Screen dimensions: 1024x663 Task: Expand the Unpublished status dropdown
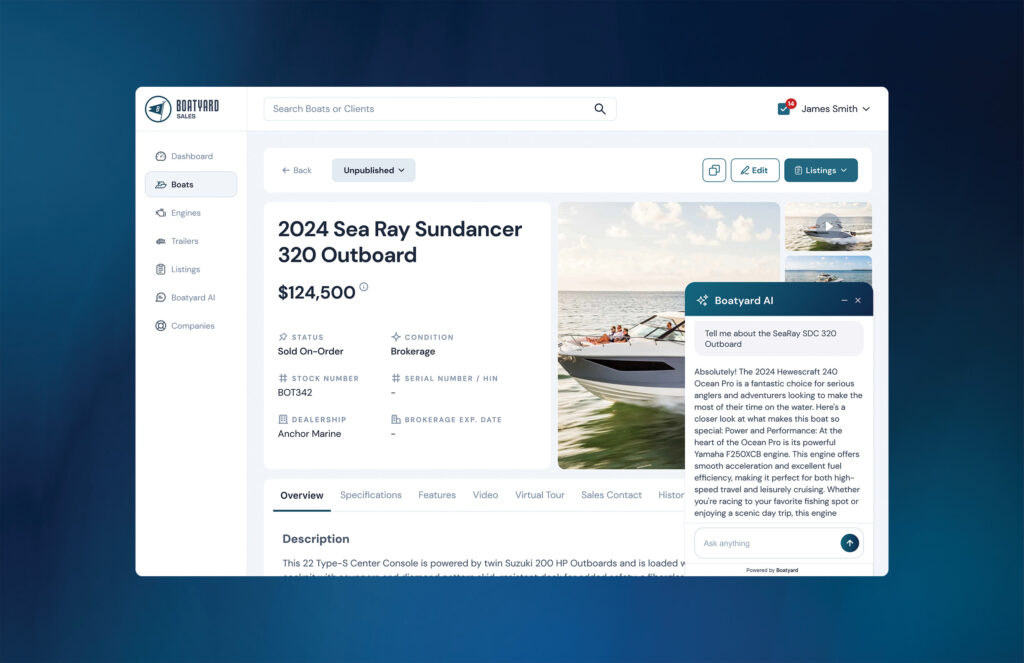pos(374,170)
